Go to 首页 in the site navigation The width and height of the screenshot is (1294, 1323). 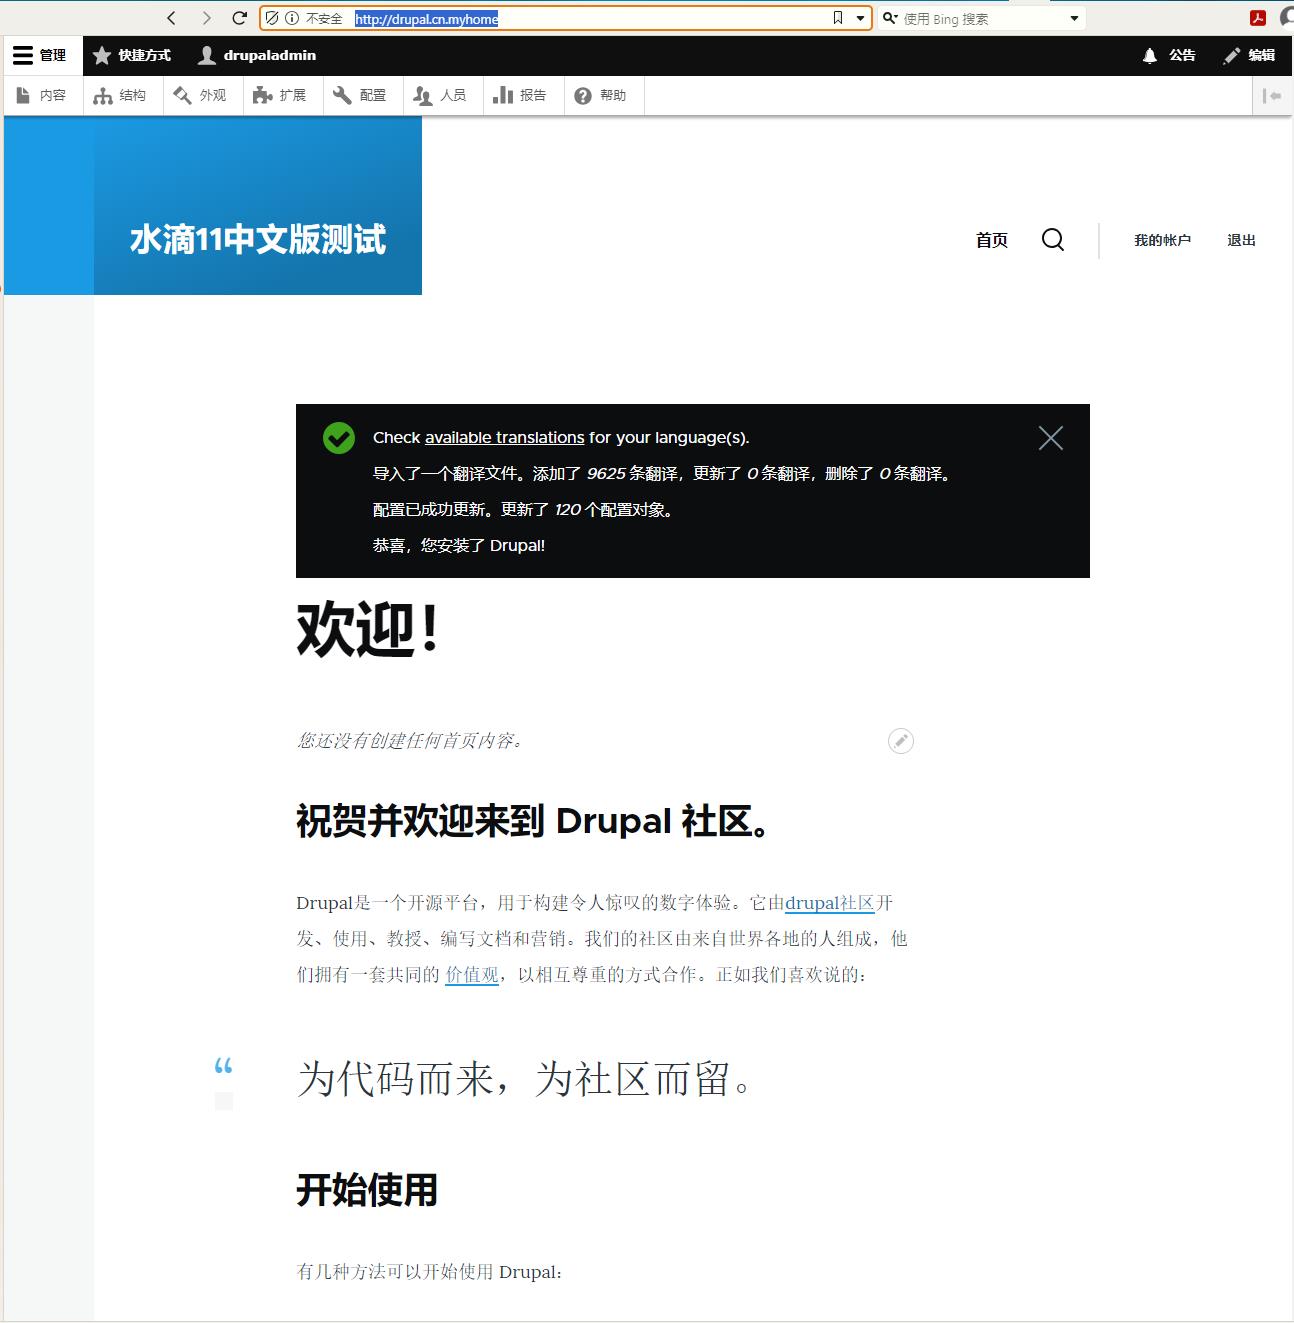pyautogui.click(x=992, y=240)
